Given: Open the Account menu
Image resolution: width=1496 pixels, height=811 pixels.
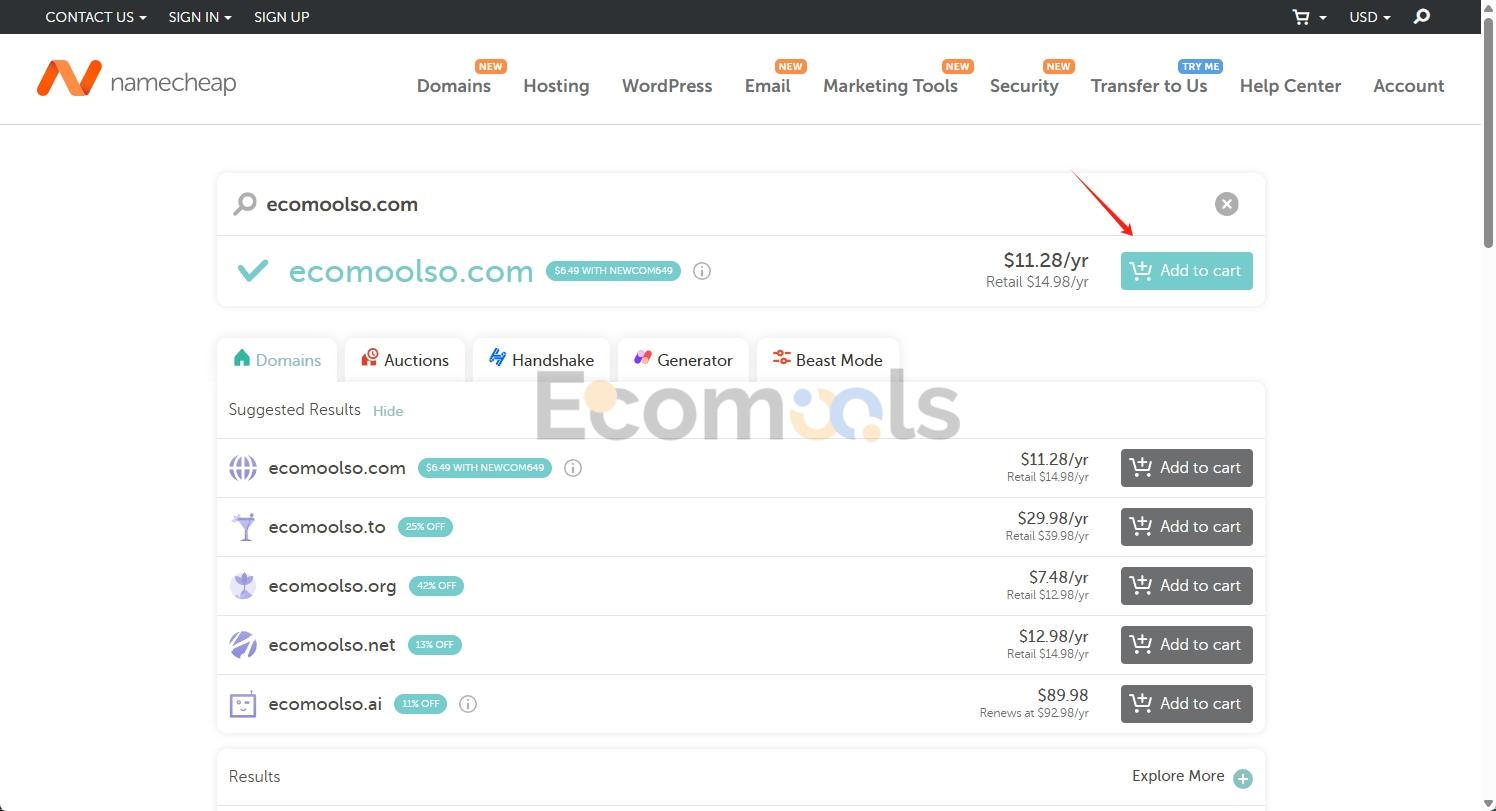Looking at the screenshot, I should click(1408, 86).
